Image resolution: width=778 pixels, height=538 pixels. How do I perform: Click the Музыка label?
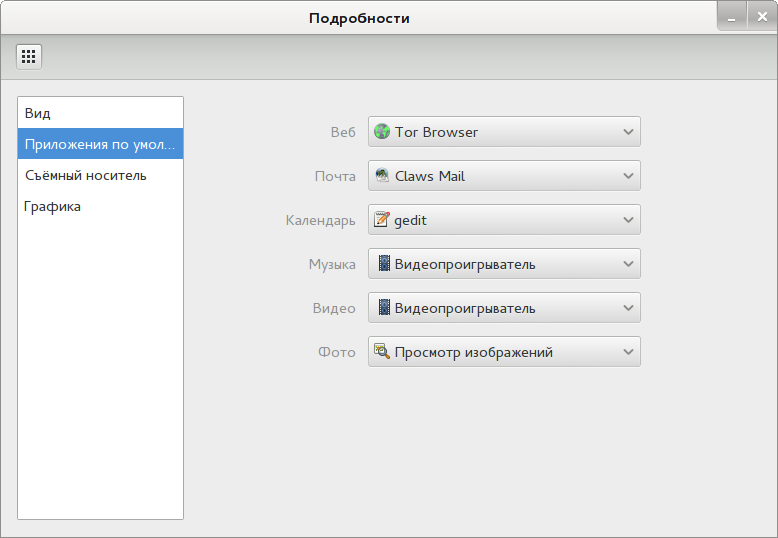[332, 264]
